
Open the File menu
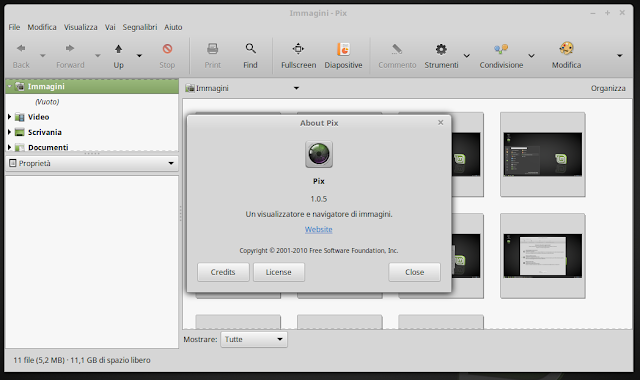coord(14,27)
